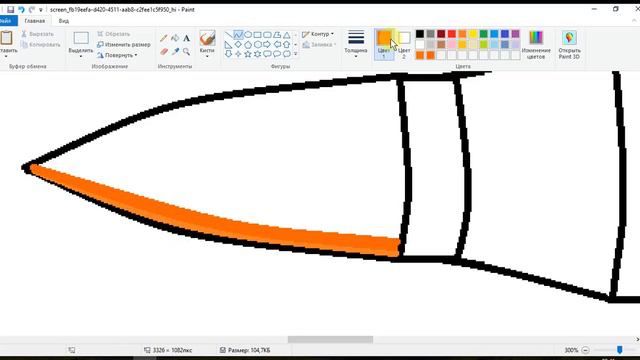Choose the straight Line shape
640x360 pixels.
click(229, 35)
